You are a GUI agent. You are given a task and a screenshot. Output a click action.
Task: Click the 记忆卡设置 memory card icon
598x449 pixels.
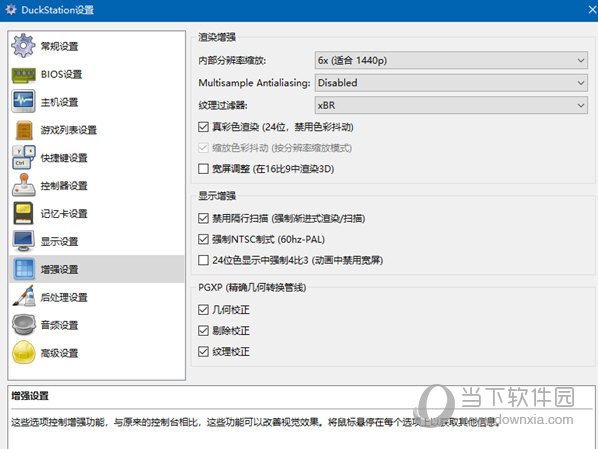[x=23, y=213]
